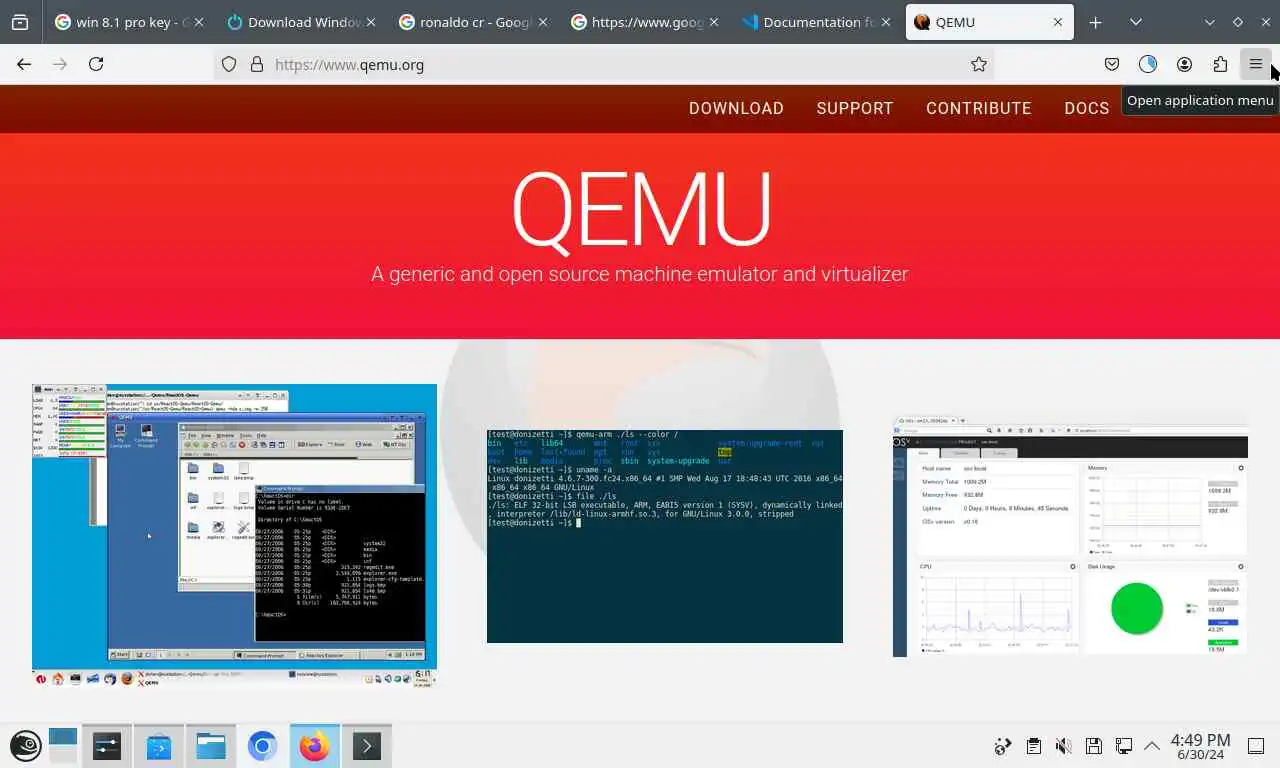Expand hidden system tray icons arrow
The width and height of the screenshot is (1280, 768).
click(x=1152, y=746)
